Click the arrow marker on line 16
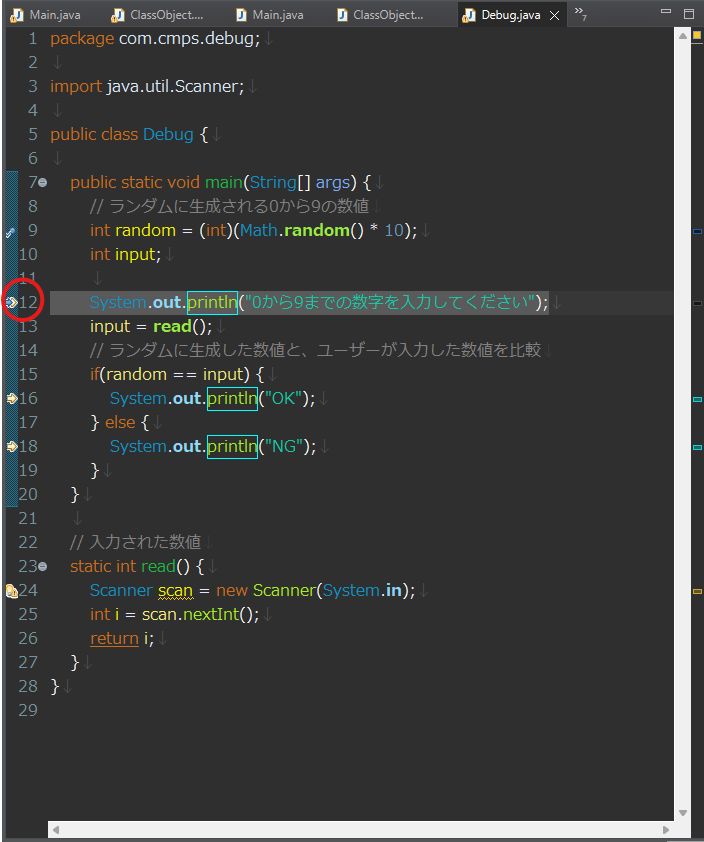 click(11, 398)
